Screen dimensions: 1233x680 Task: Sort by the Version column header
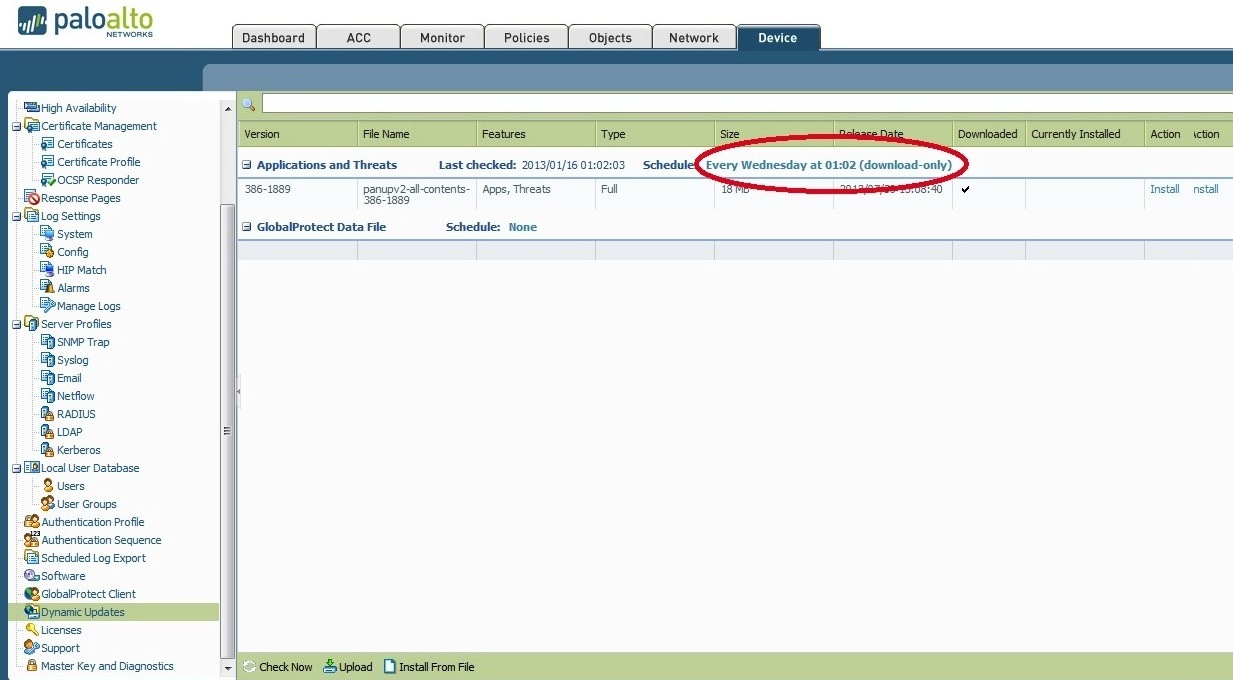coord(297,134)
